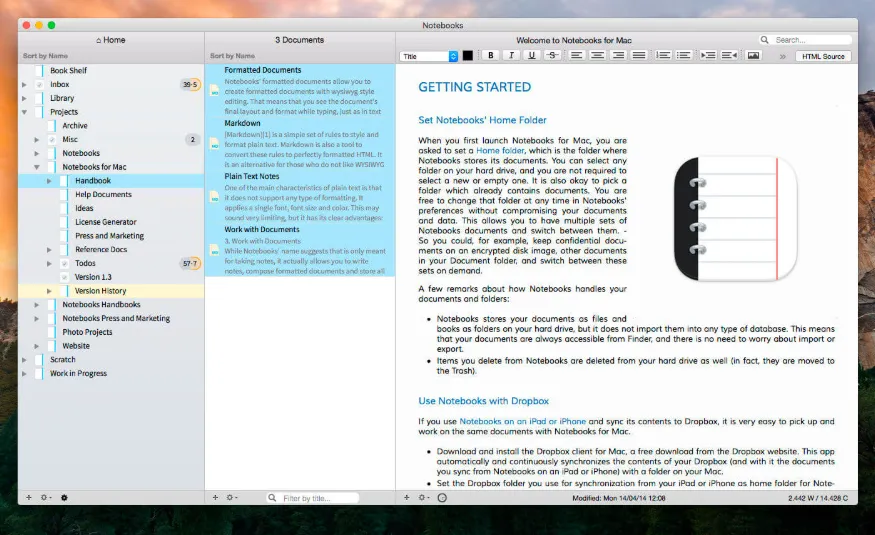Click the Version 1.3 check icon

[x=64, y=277]
